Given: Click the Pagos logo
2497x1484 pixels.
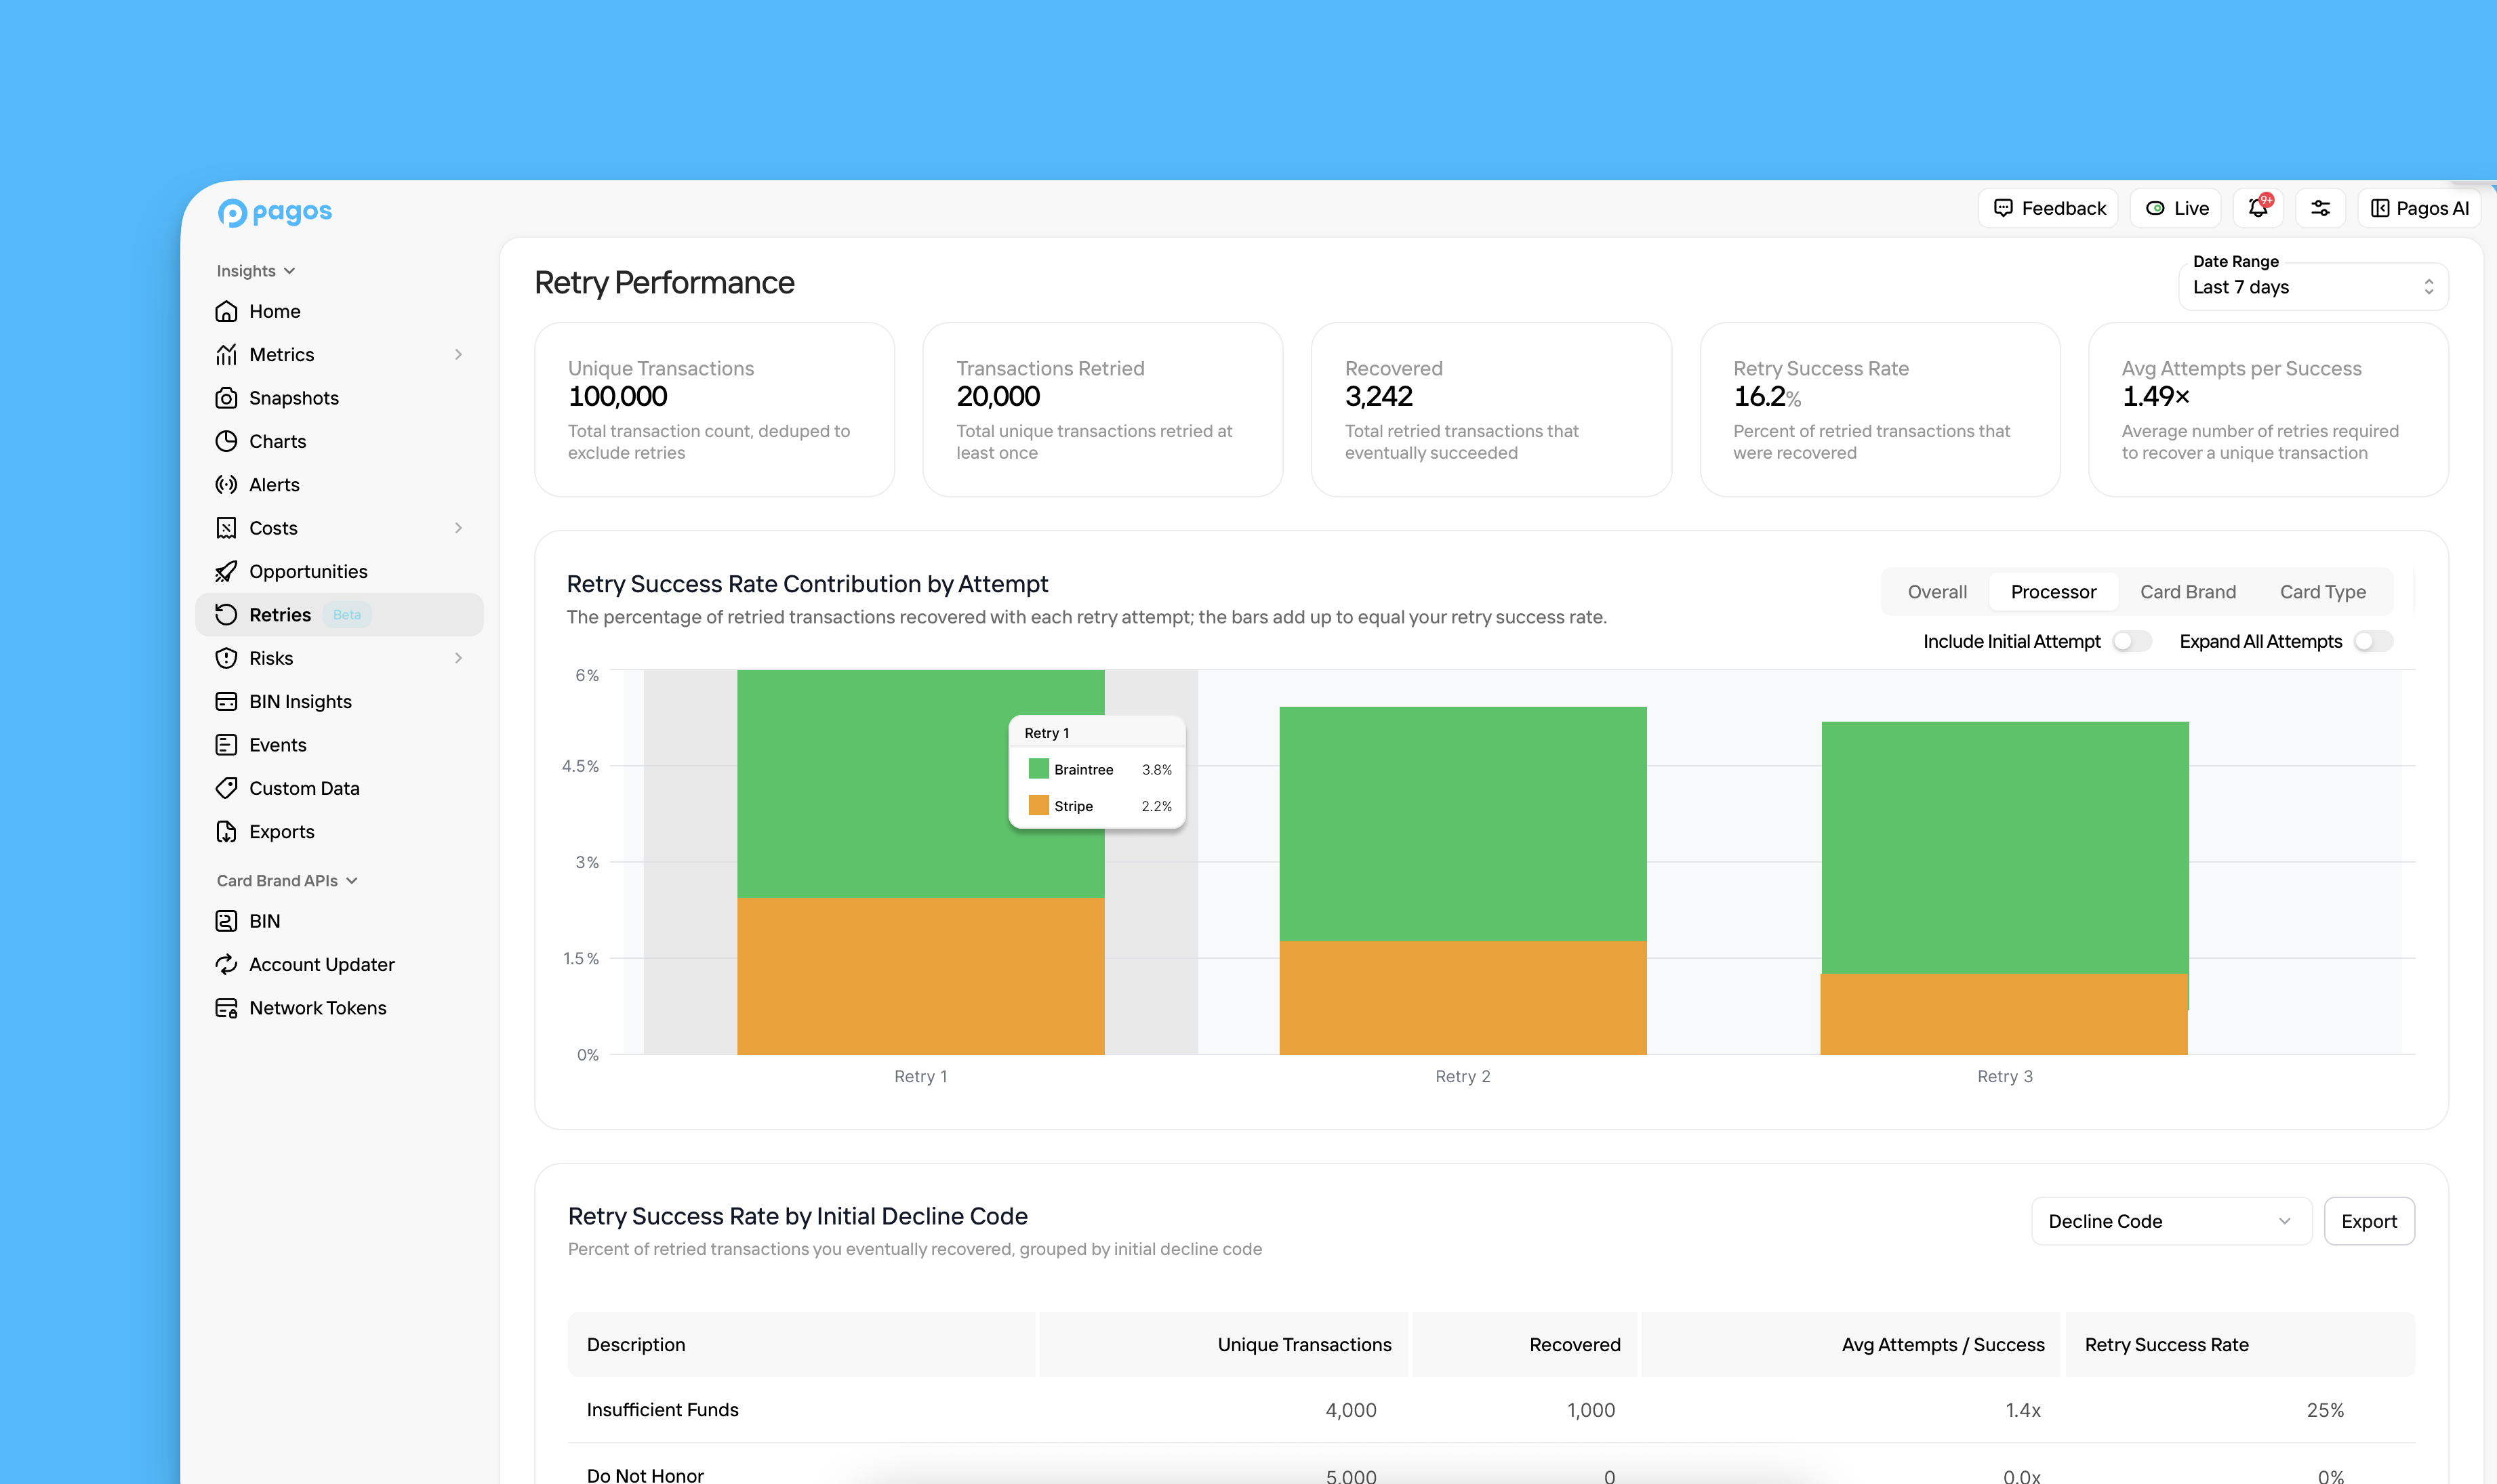Looking at the screenshot, I should [275, 212].
